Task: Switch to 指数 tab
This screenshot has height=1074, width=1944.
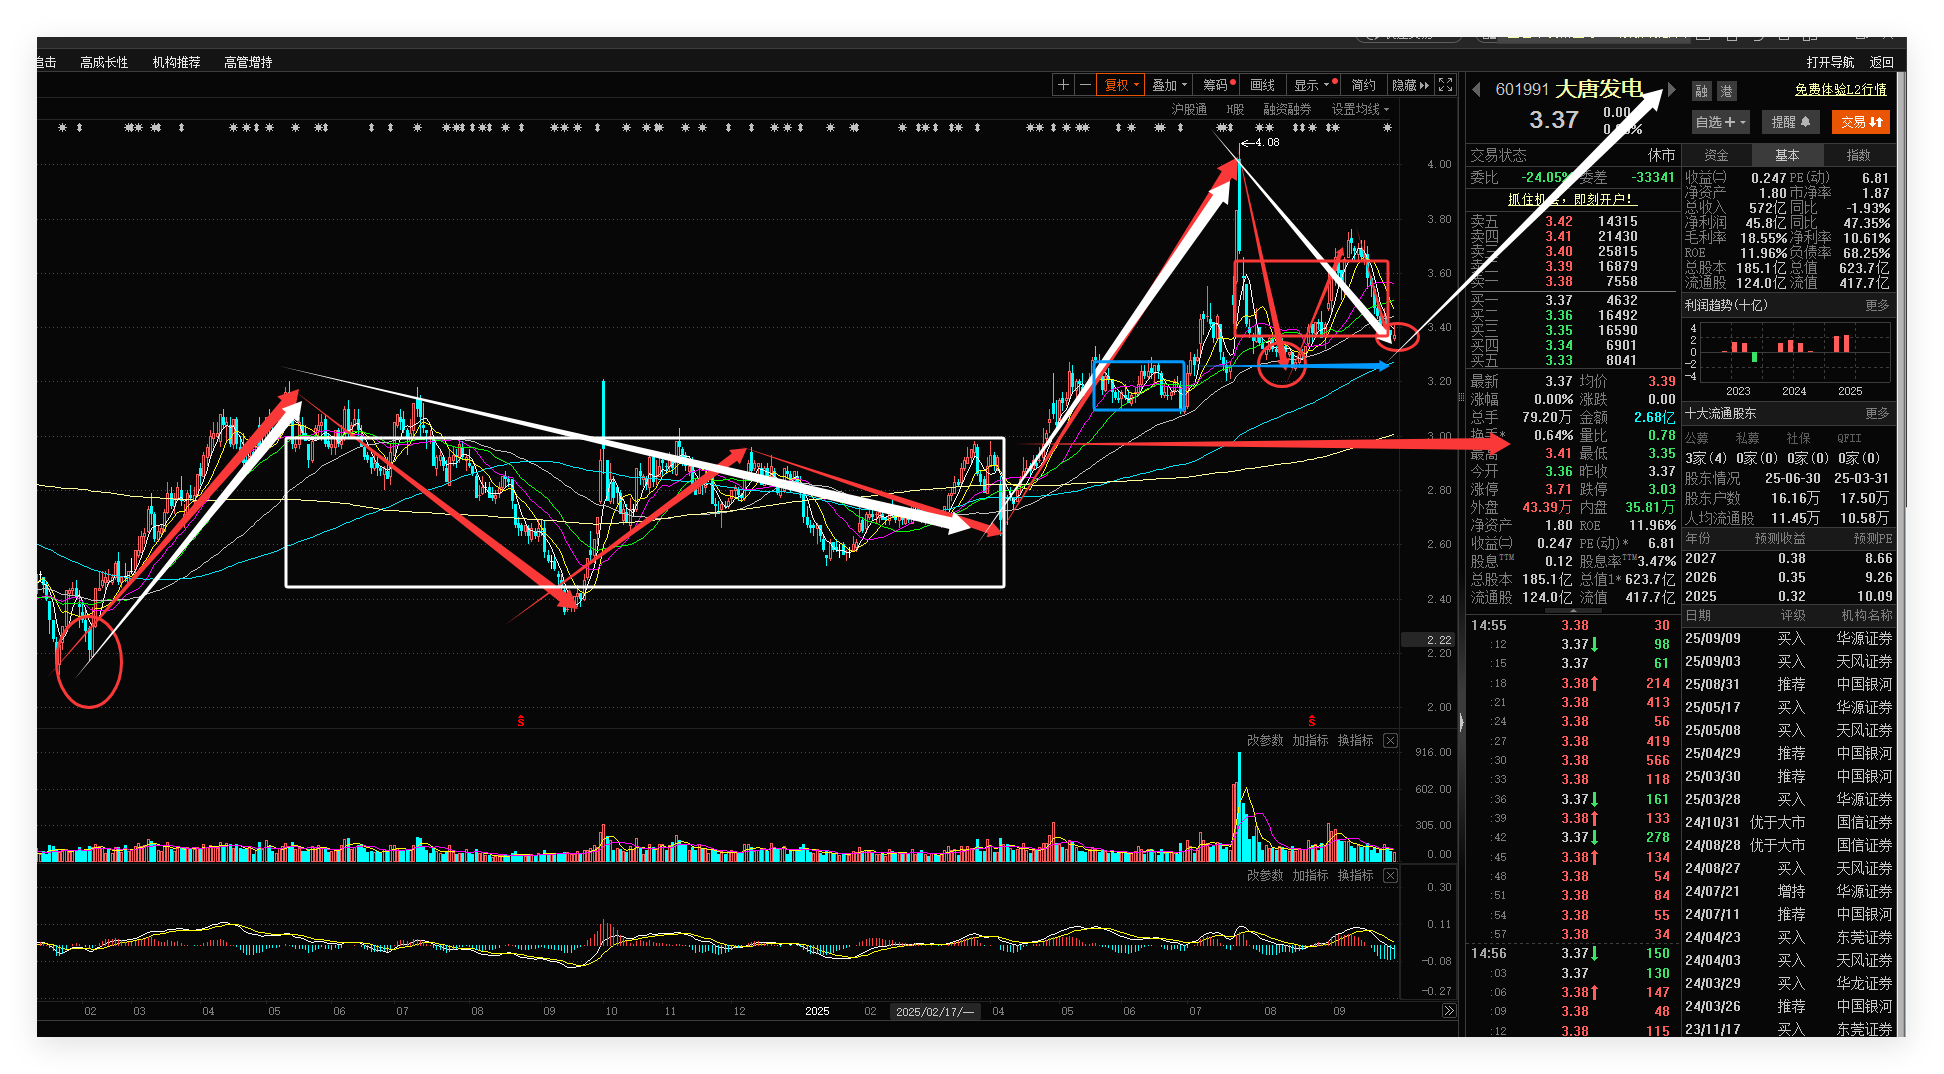Action: pyautogui.click(x=1858, y=155)
